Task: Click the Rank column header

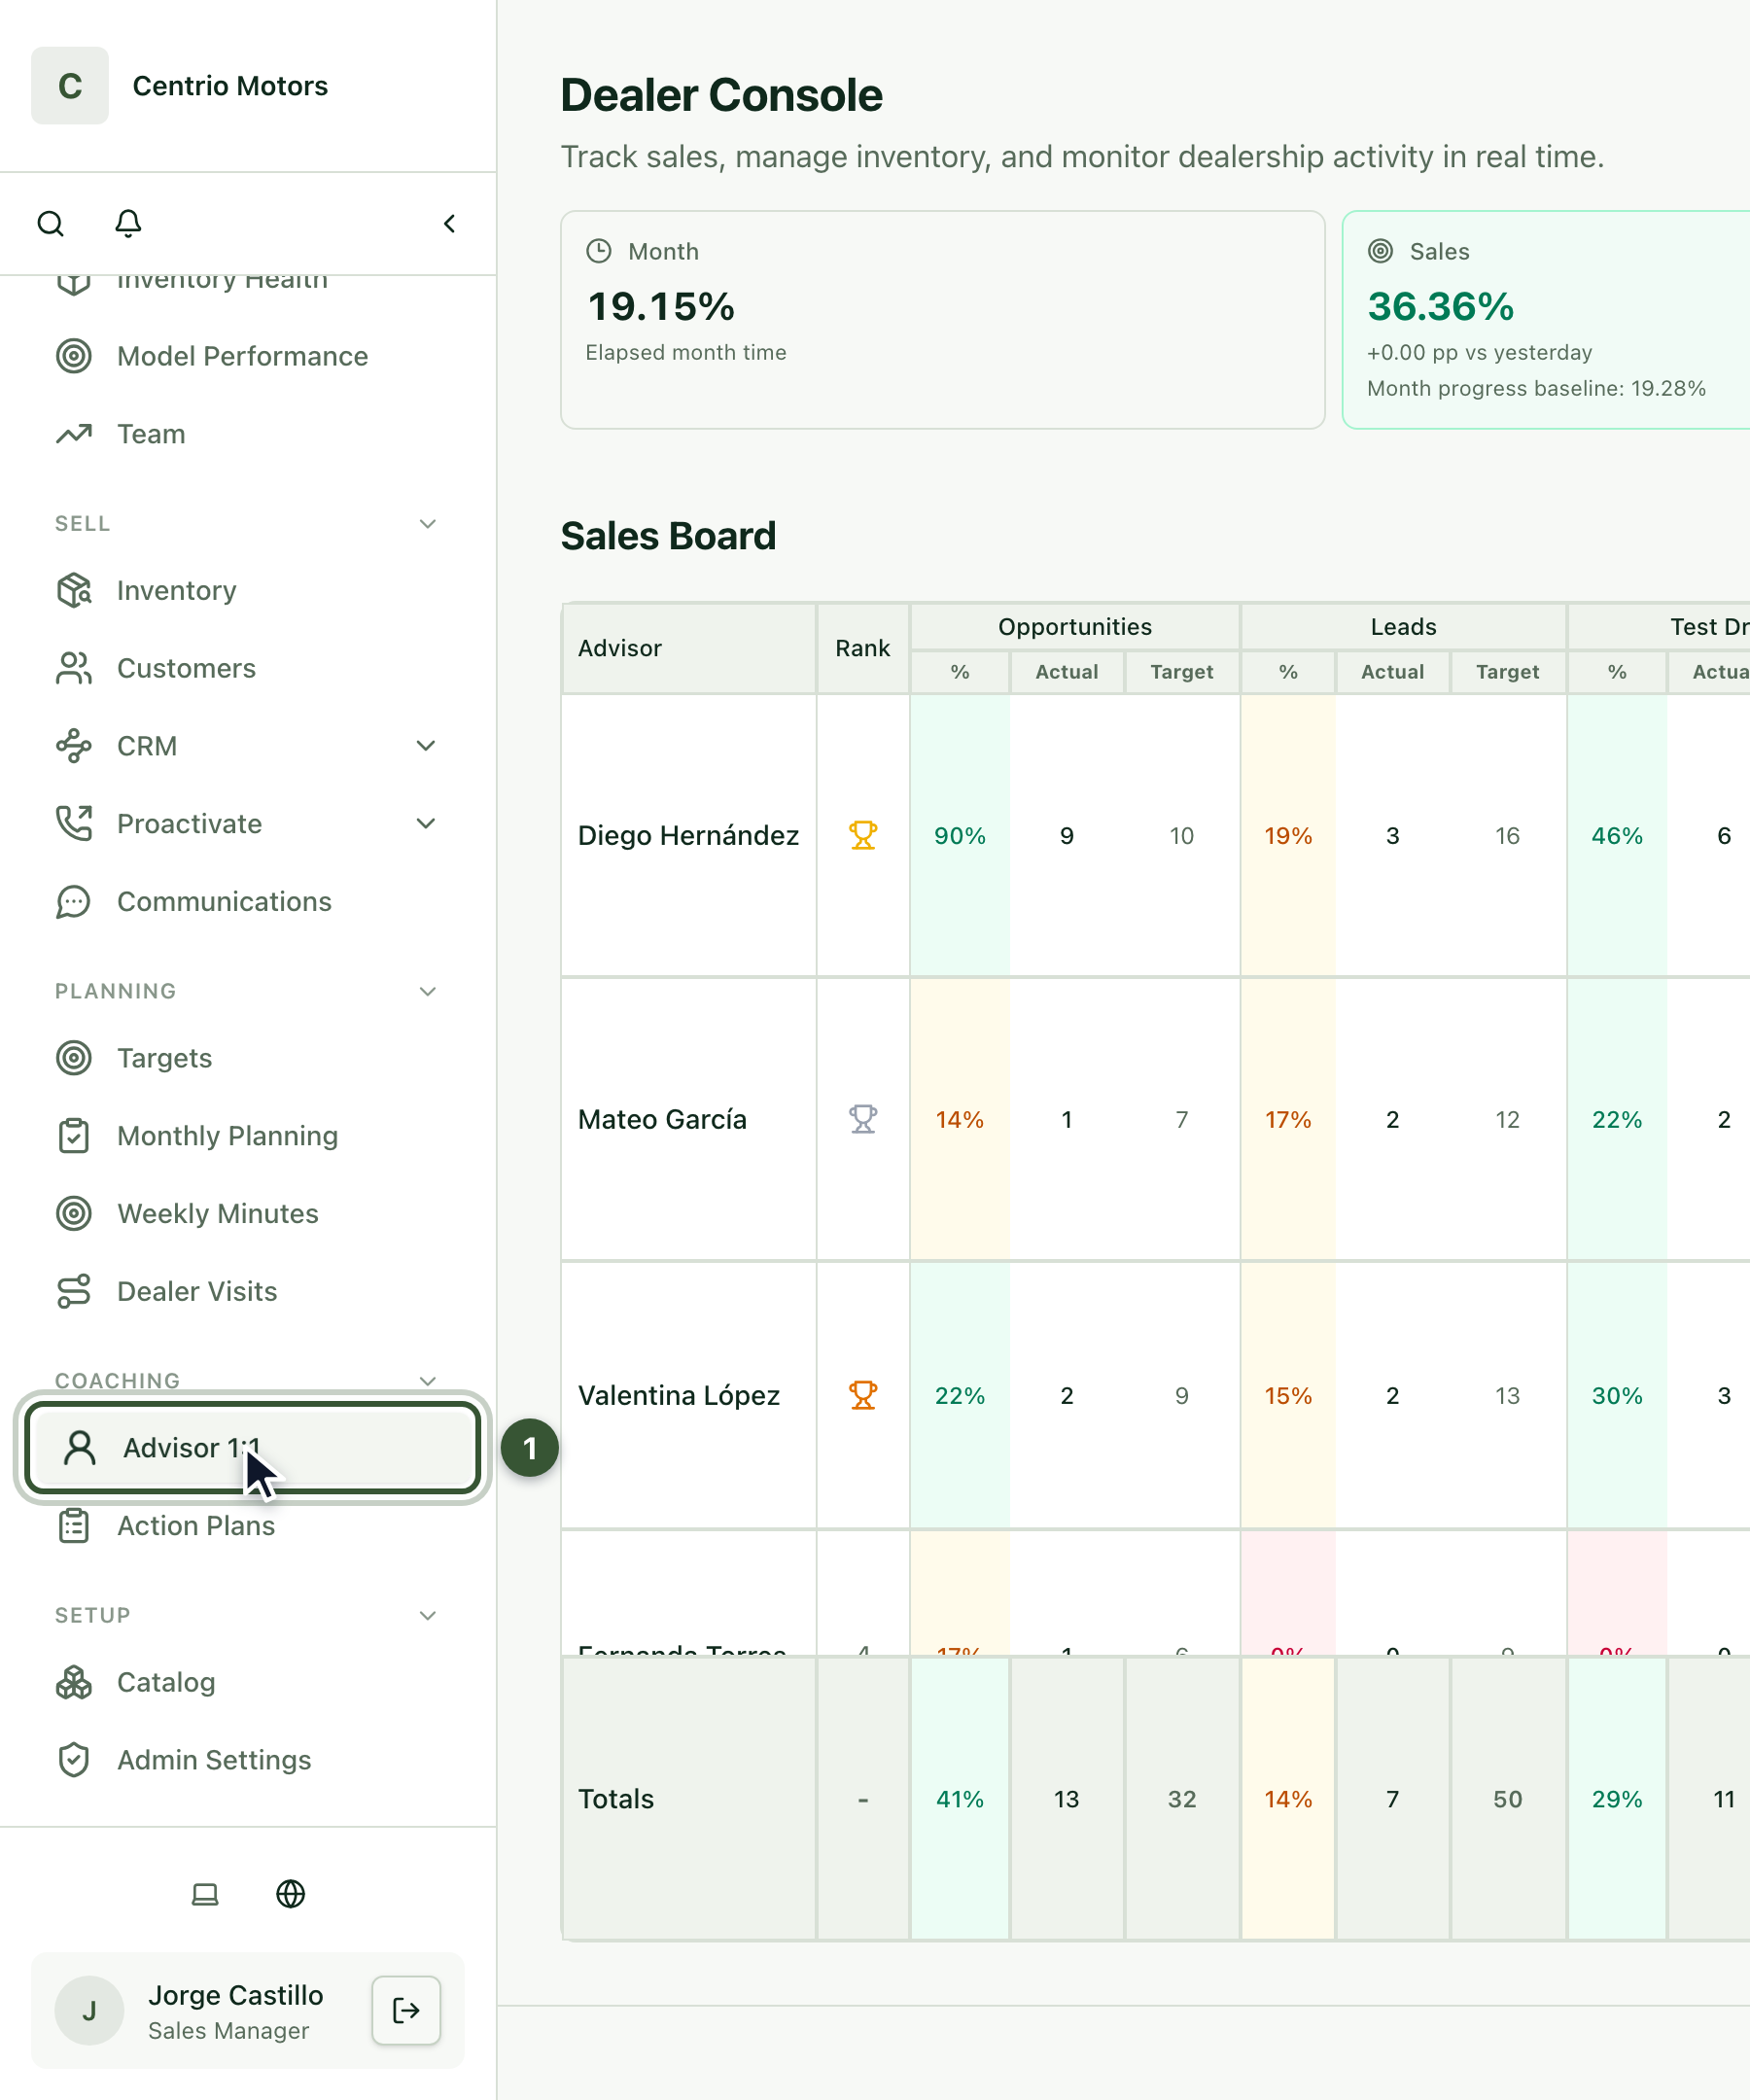Action: coord(863,648)
